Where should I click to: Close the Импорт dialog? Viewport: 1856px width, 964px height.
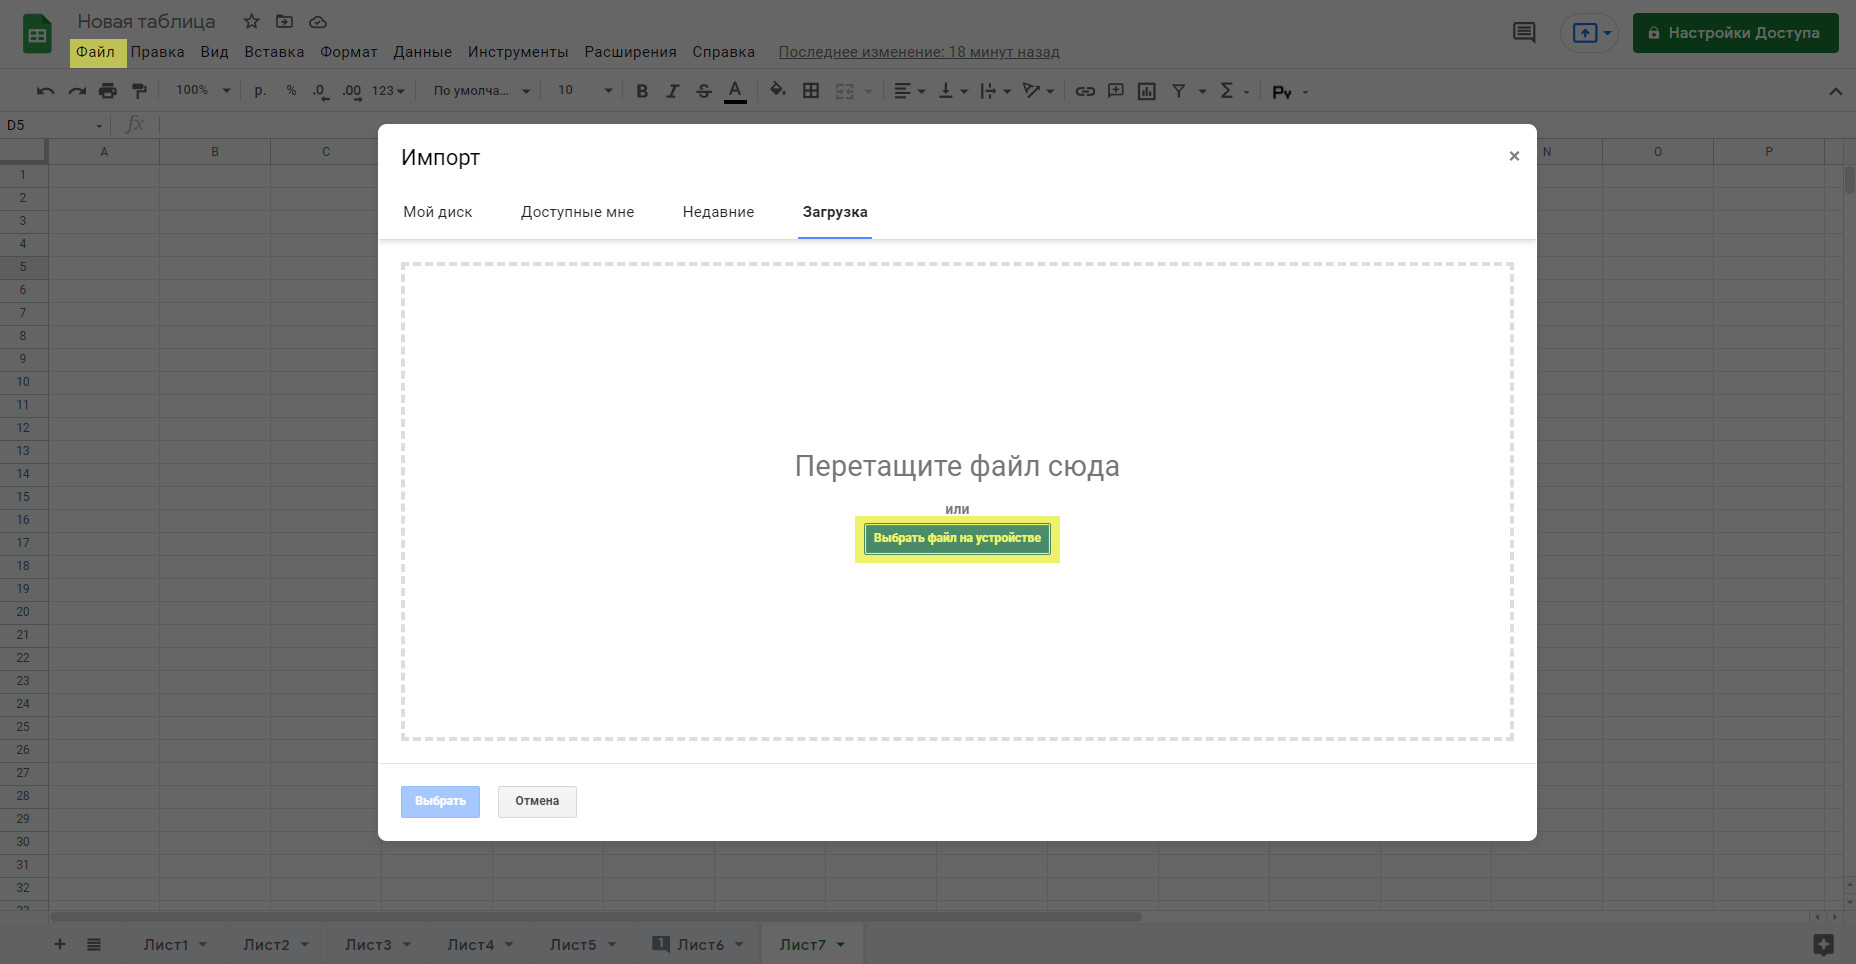tap(1514, 156)
